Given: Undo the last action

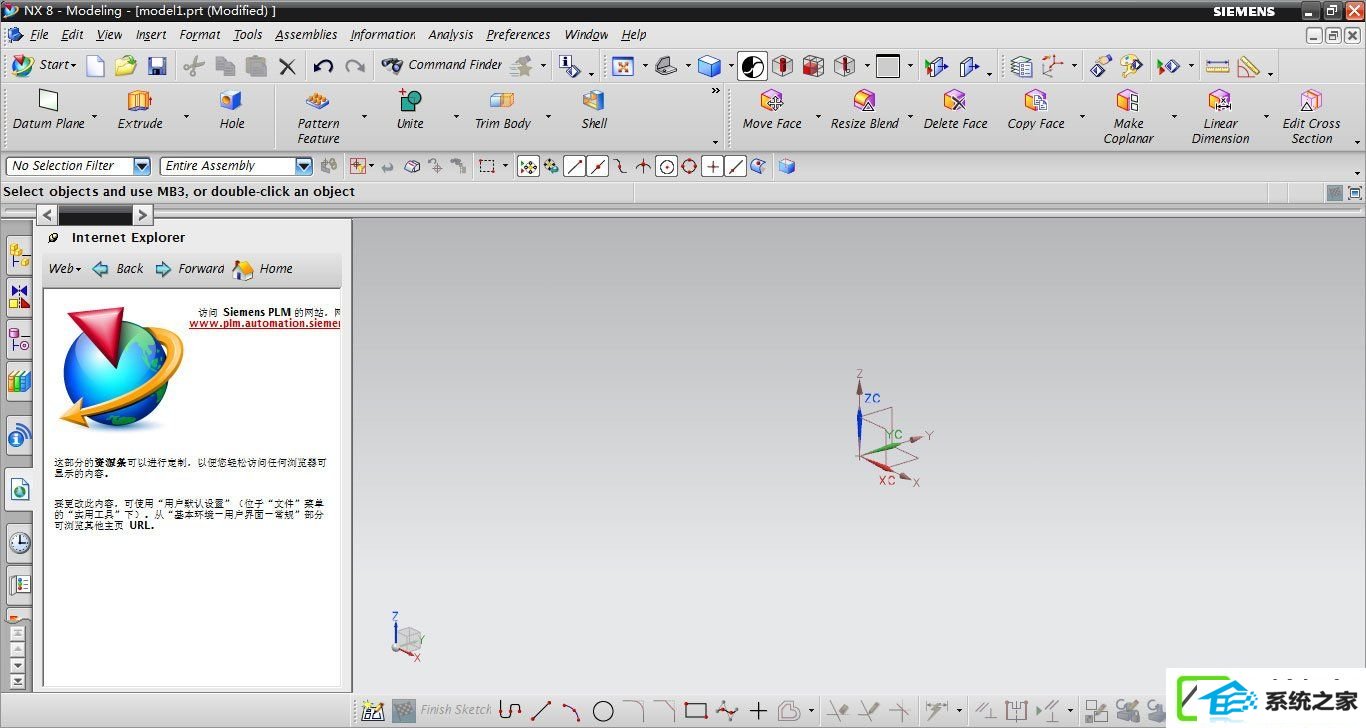Looking at the screenshot, I should coord(323,66).
